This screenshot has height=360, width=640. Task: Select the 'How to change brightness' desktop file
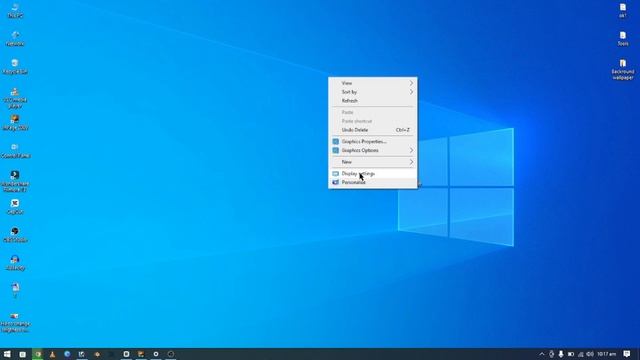[15, 322]
